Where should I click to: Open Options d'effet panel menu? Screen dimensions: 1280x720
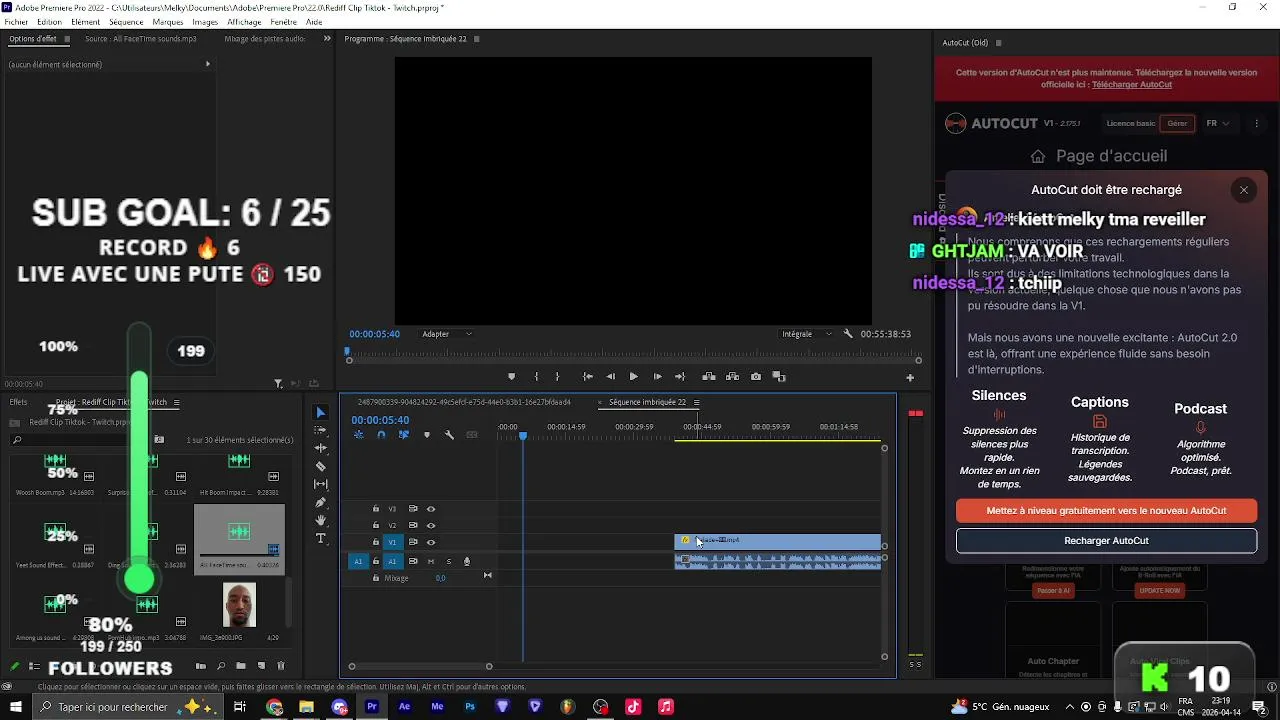(67, 39)
